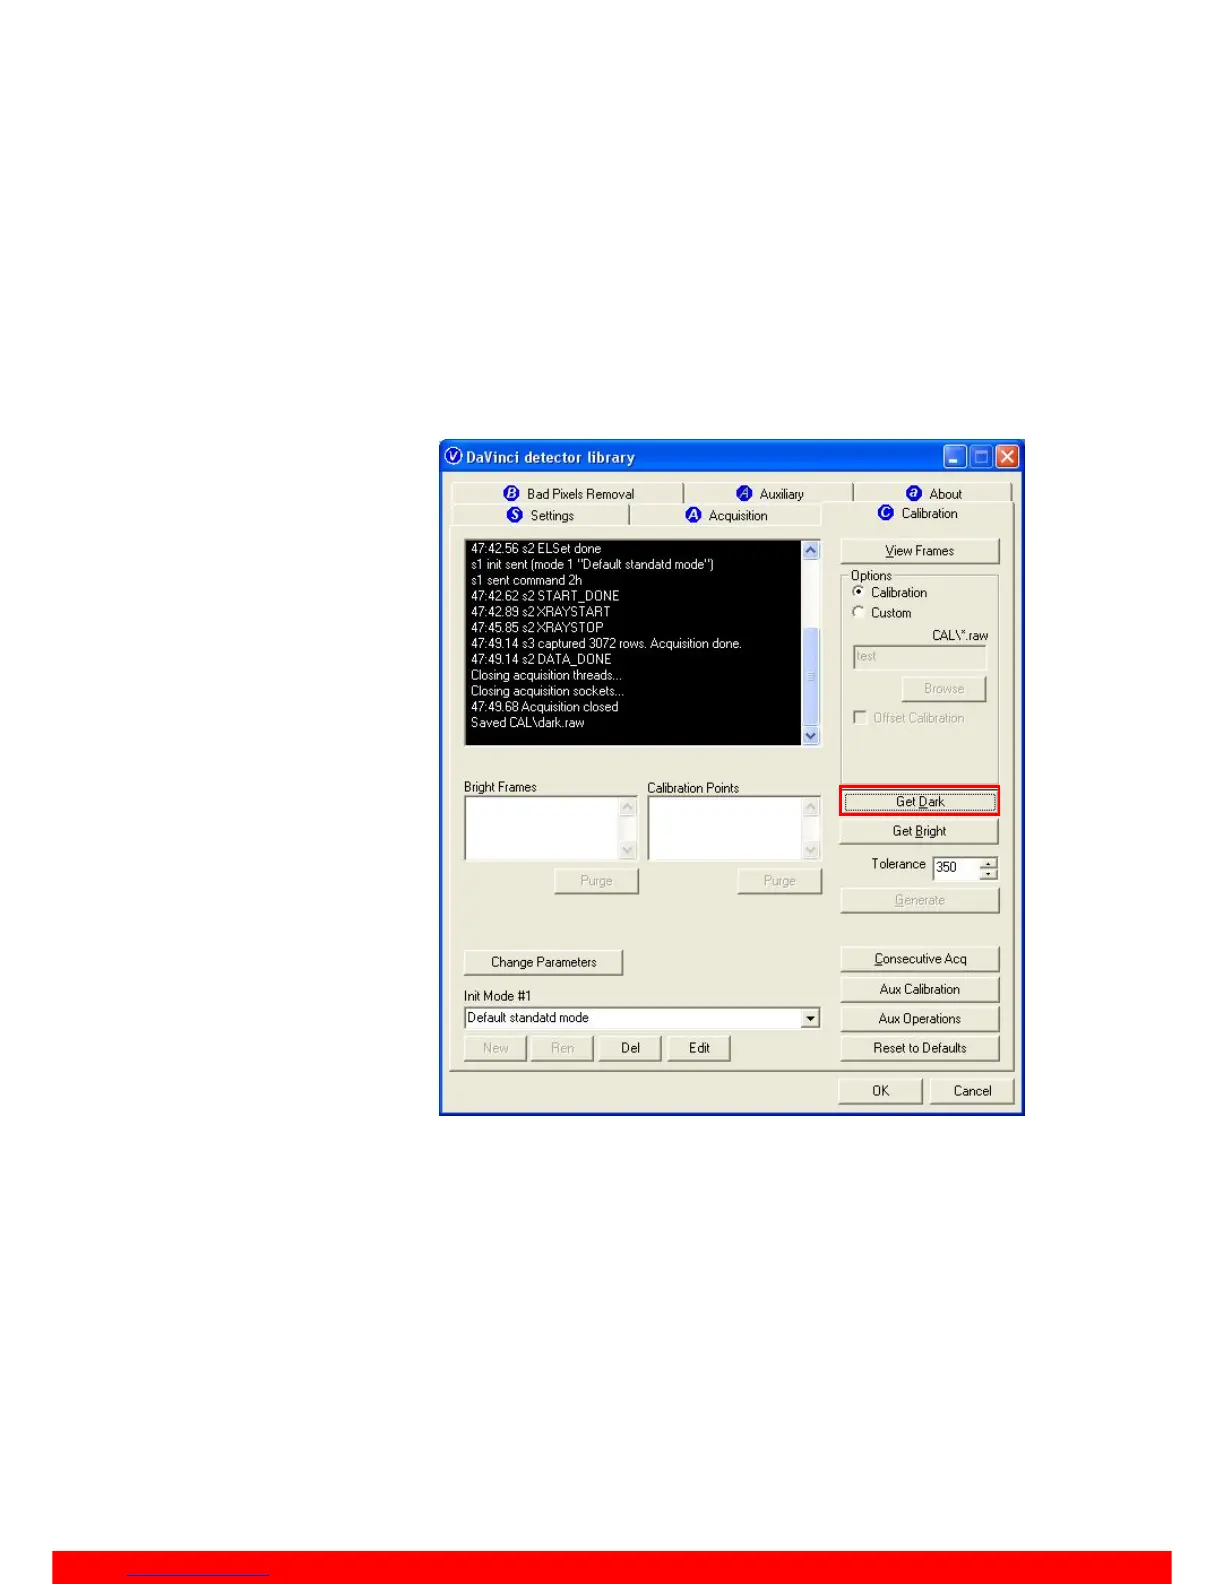Click the About tab's blue icon
This screenshot has height=1584, width=1224.
tap(914, 494)
